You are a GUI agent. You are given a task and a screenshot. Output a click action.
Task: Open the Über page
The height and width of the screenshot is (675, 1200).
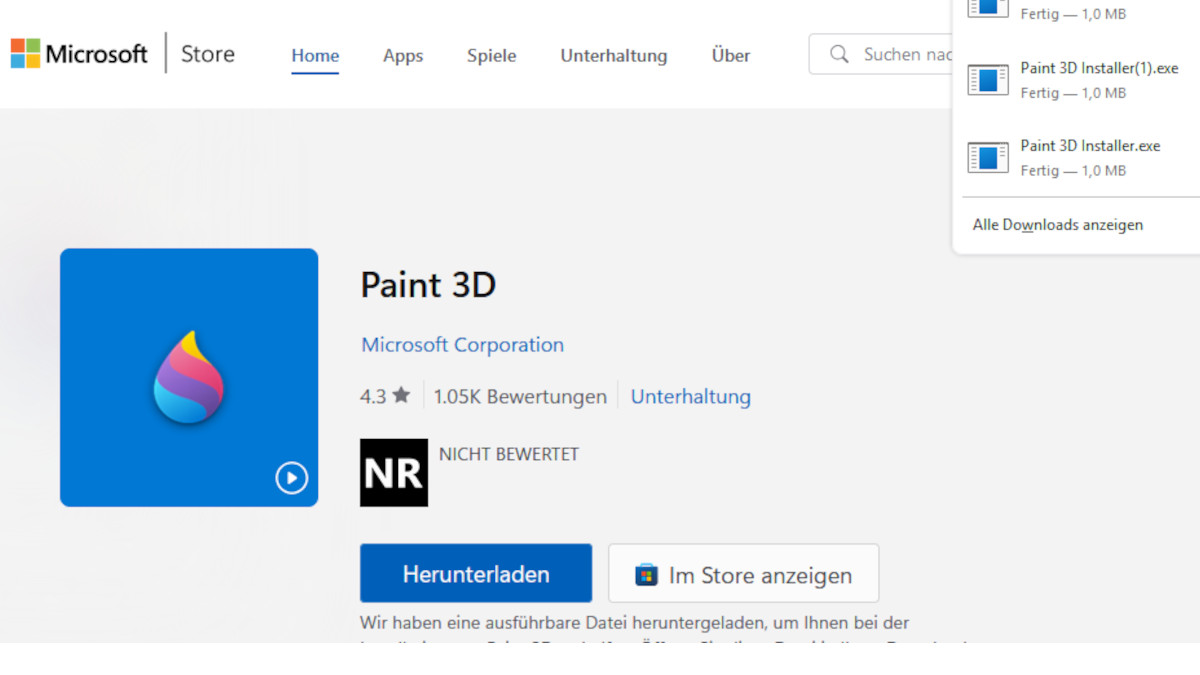point(730,56)
